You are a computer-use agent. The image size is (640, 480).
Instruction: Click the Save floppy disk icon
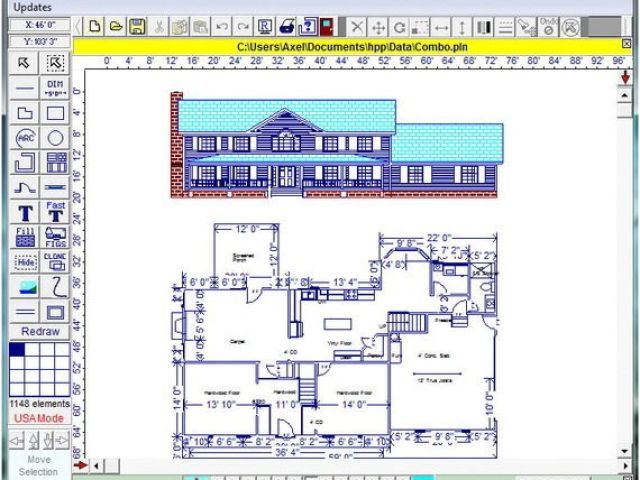point(137,26)
